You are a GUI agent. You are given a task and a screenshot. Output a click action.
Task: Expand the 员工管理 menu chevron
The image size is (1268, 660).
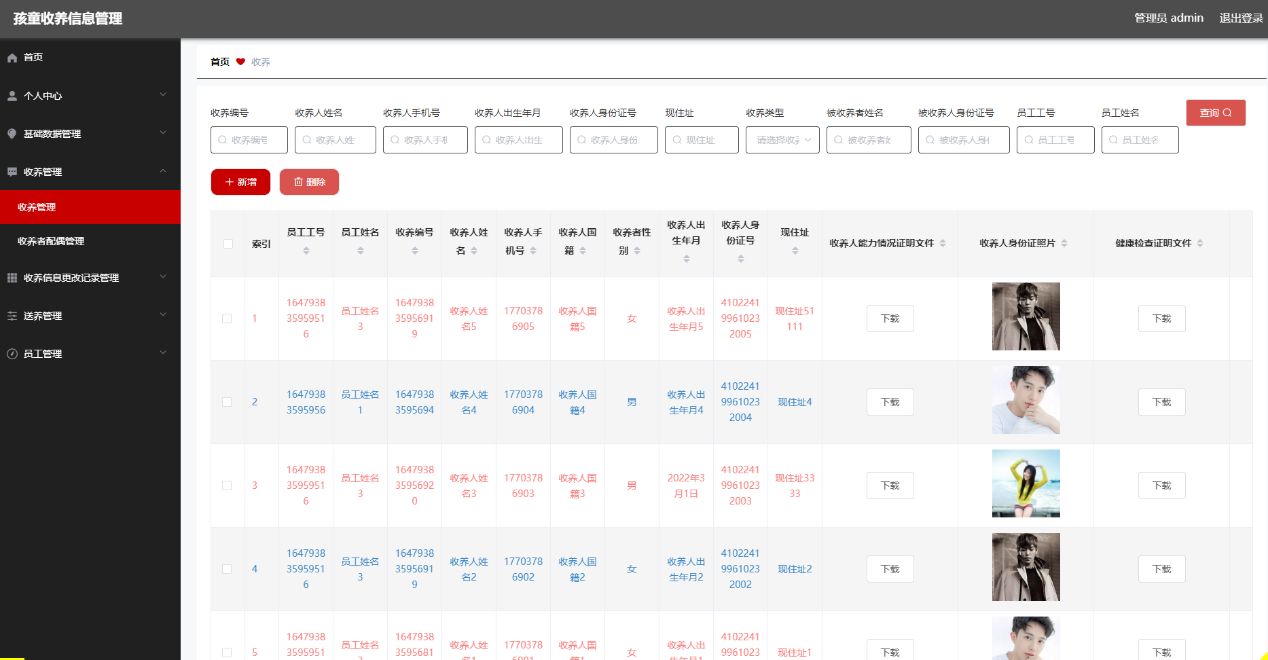[163, 354]
